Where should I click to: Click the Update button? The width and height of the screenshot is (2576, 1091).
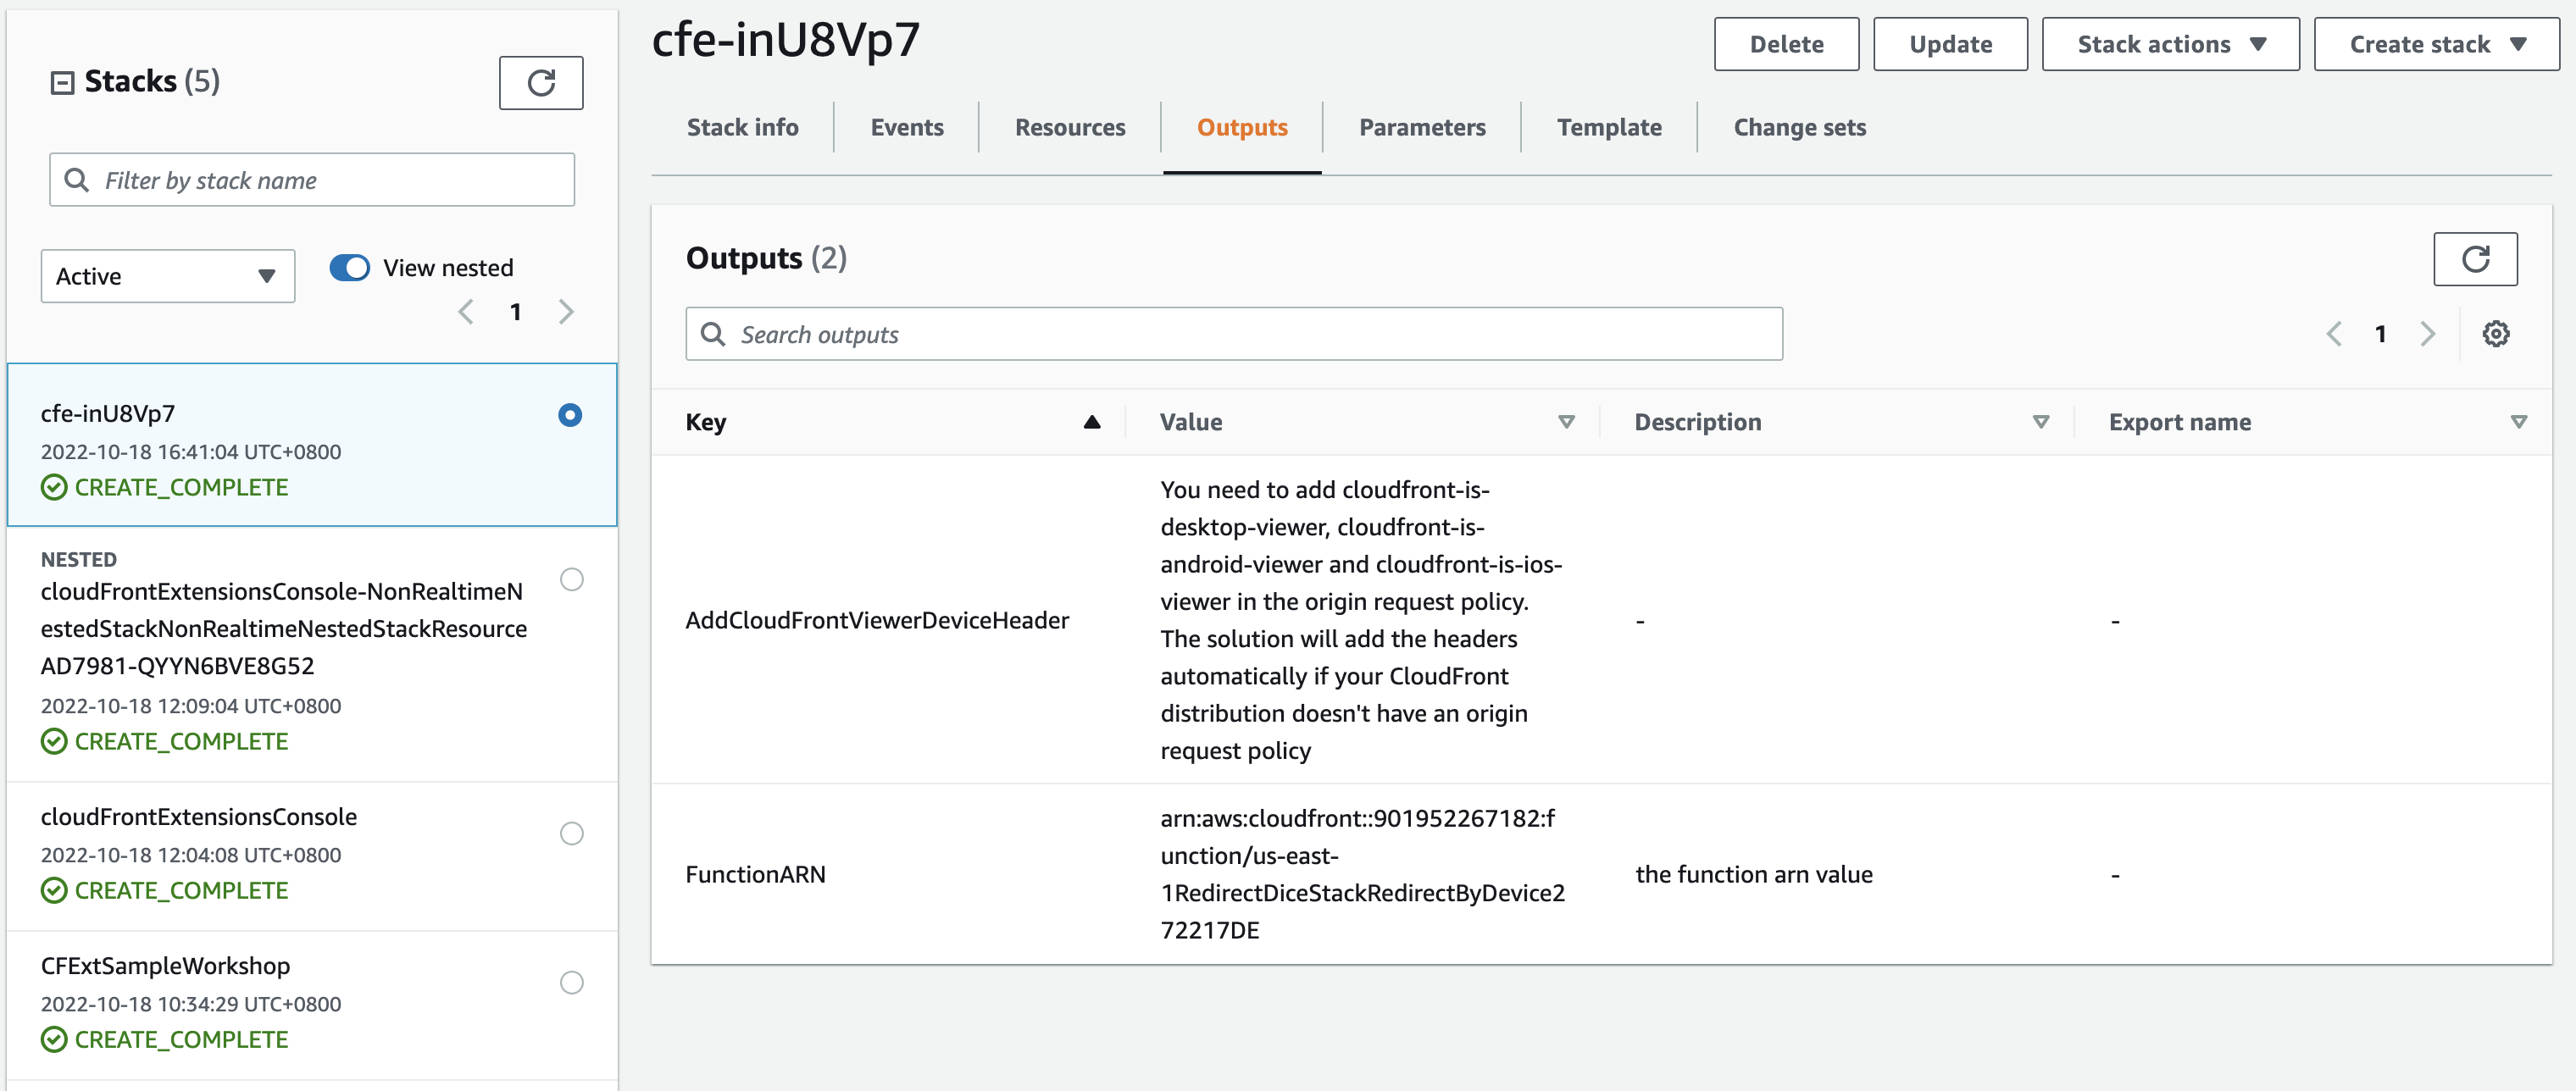pos(1946,44)
